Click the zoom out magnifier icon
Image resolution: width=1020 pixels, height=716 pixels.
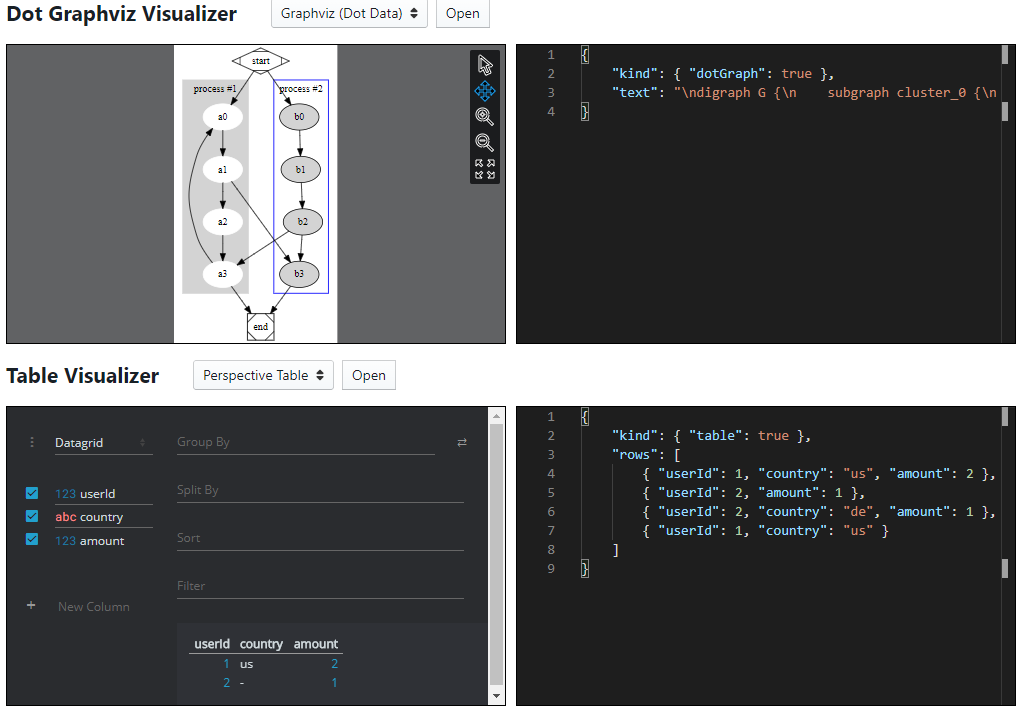coord(485,142)
